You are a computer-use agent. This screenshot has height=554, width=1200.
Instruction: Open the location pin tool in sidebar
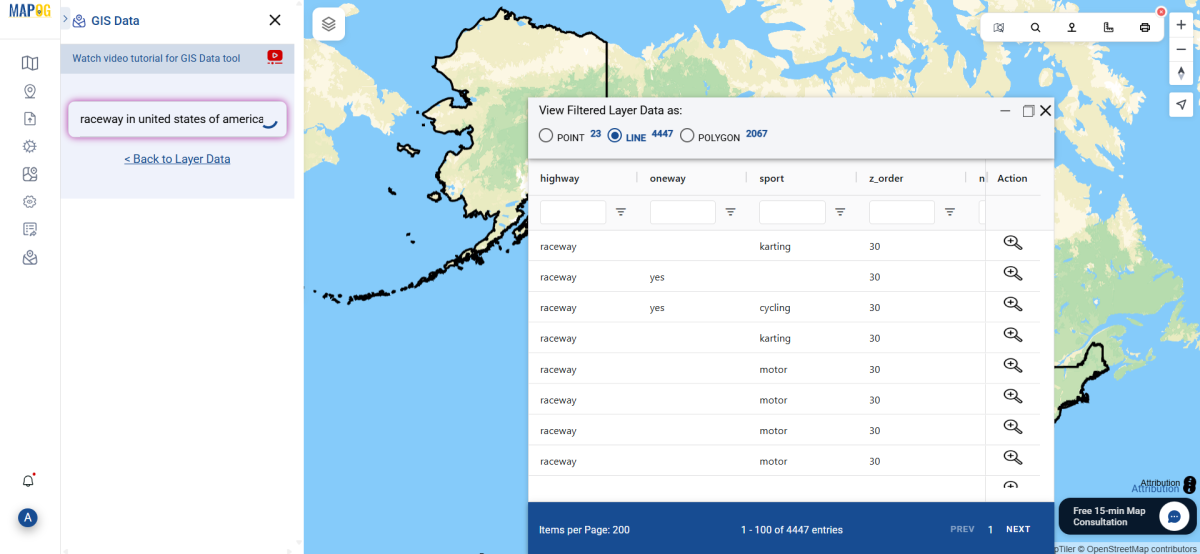(x=30, y=91)
